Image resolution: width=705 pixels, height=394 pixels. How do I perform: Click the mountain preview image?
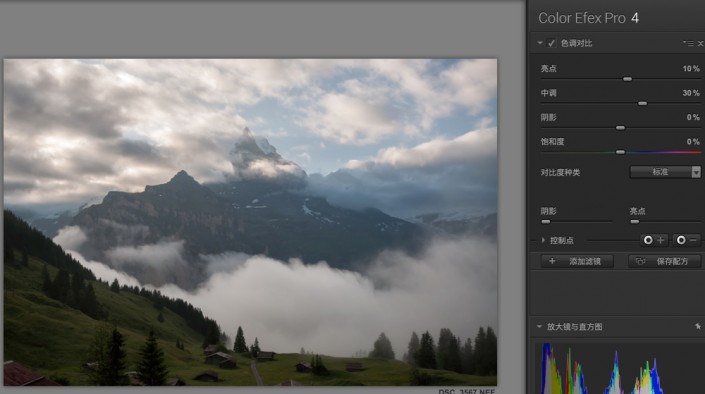[x=250, y=222]
